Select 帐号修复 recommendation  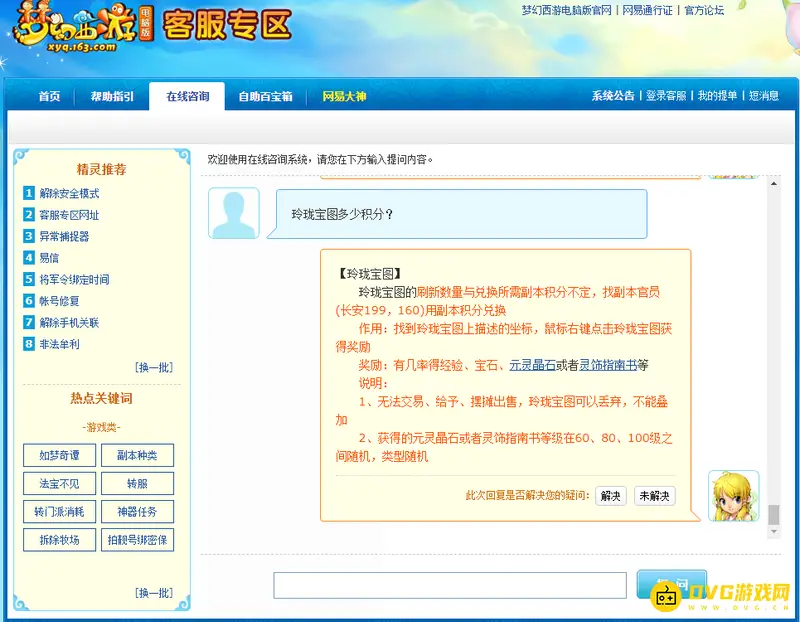tap(59, 301)
